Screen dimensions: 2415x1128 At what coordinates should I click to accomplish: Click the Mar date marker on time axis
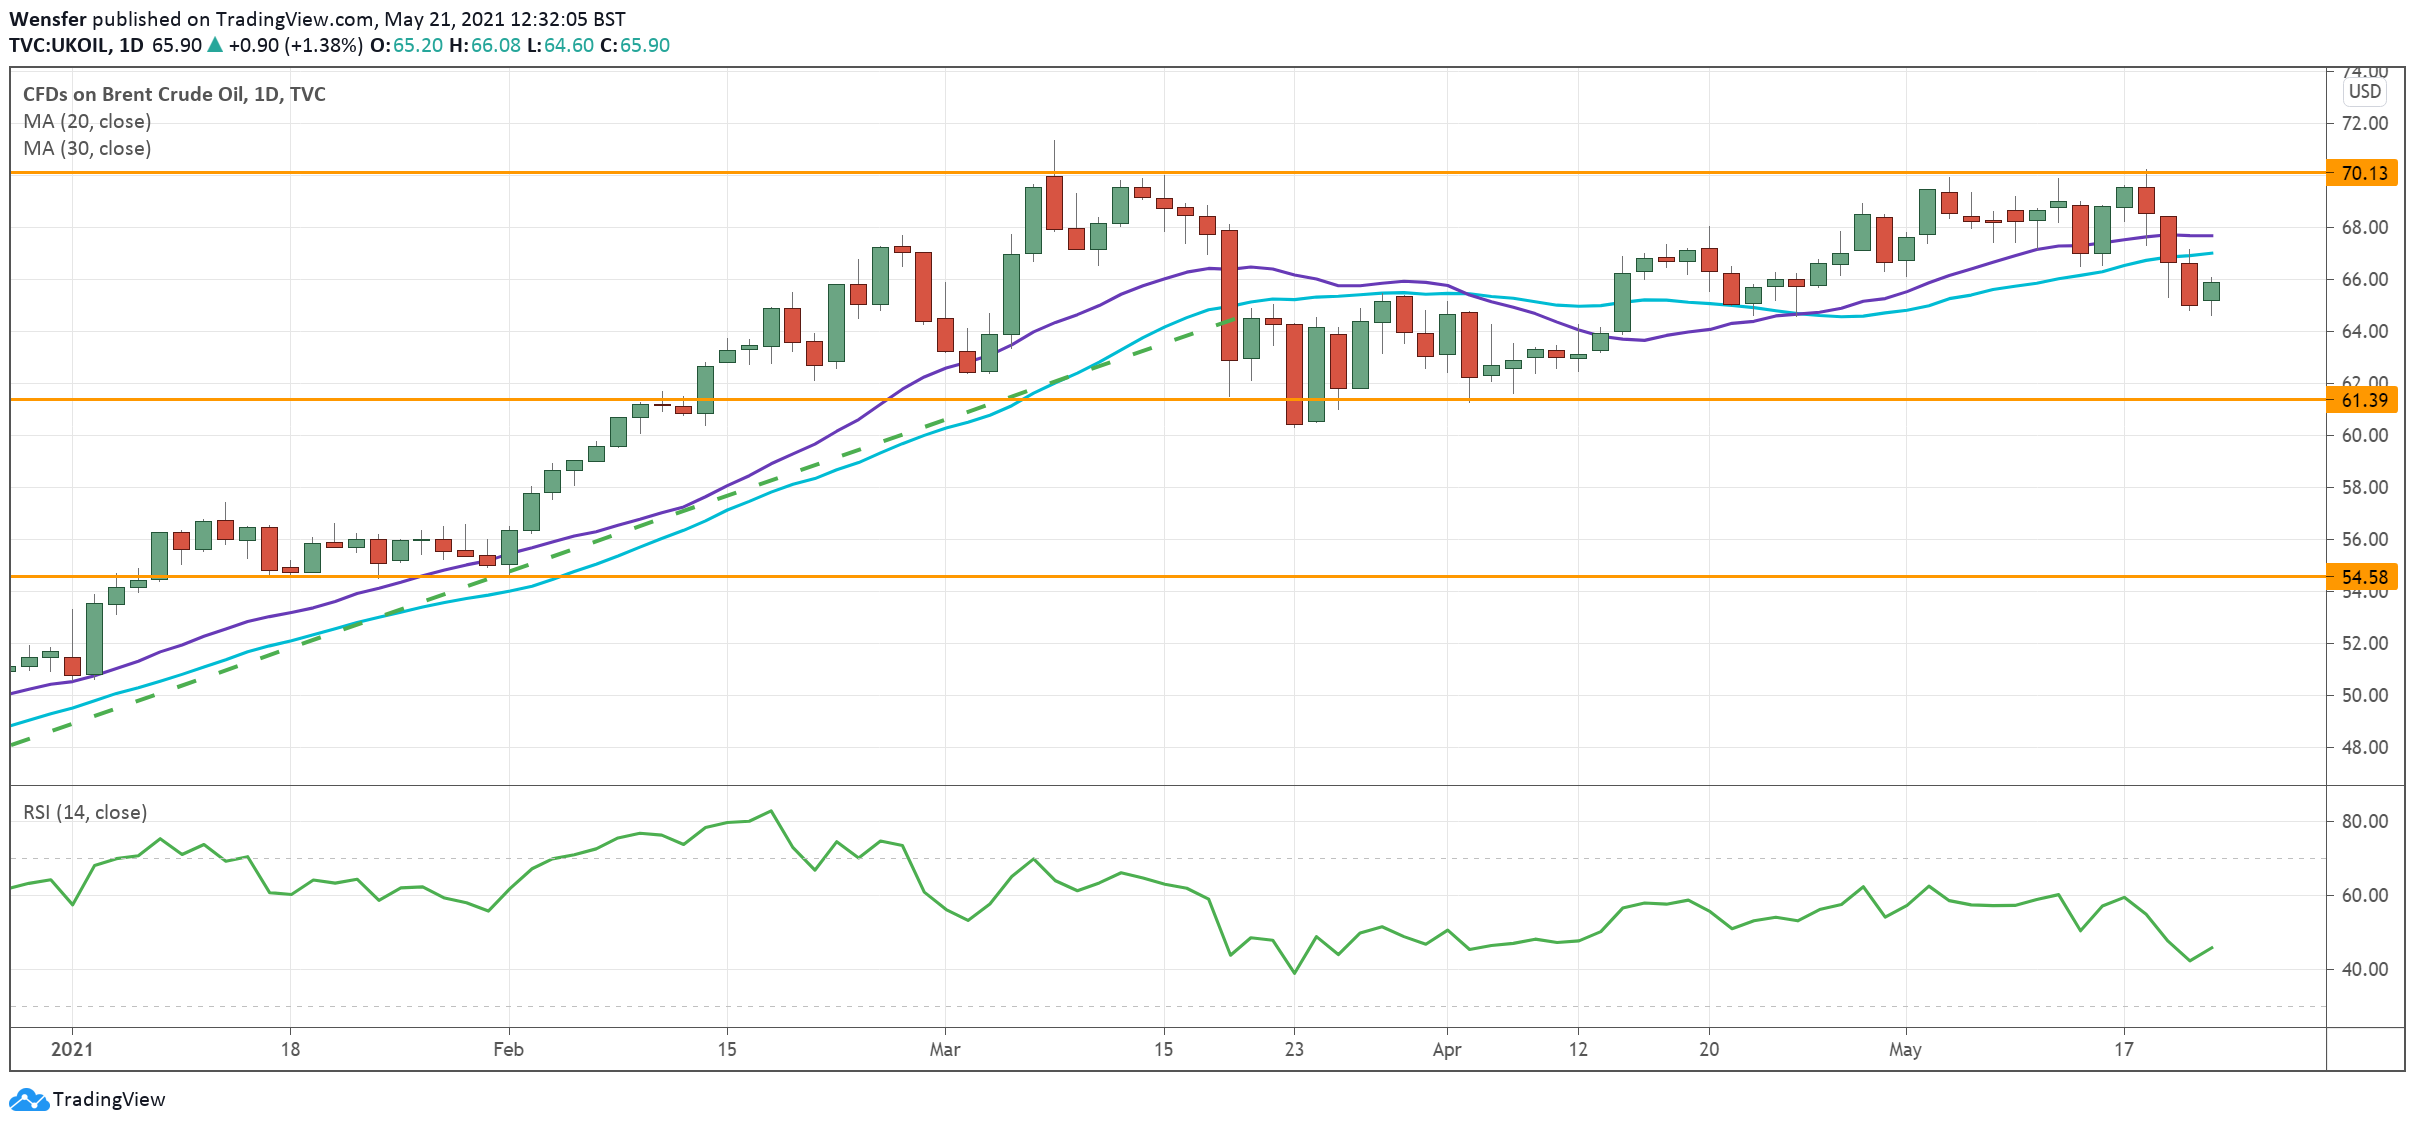[944, 1049]
